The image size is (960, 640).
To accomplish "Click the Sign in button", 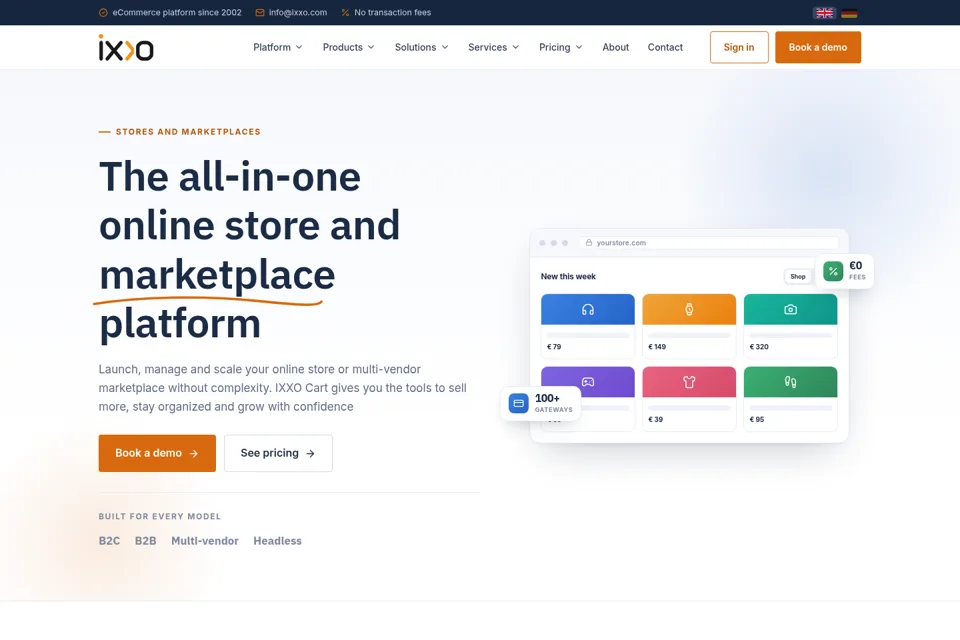I will tap(739, 47).
